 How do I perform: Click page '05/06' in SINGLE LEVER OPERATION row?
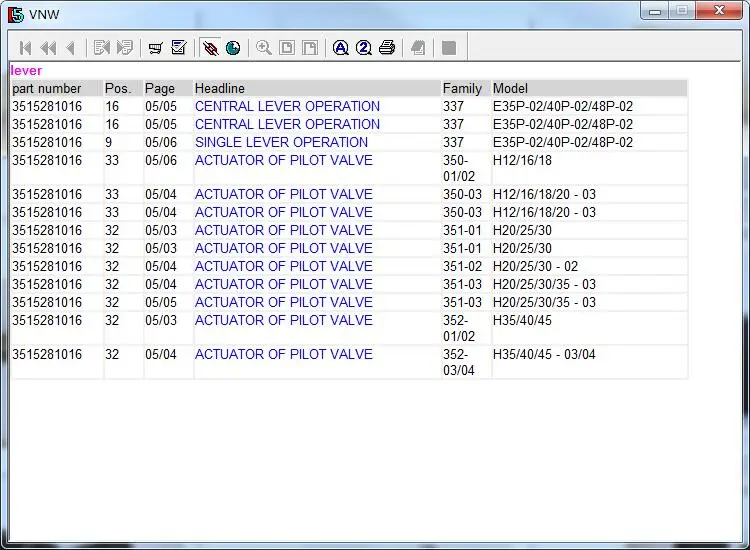(161, 143)
